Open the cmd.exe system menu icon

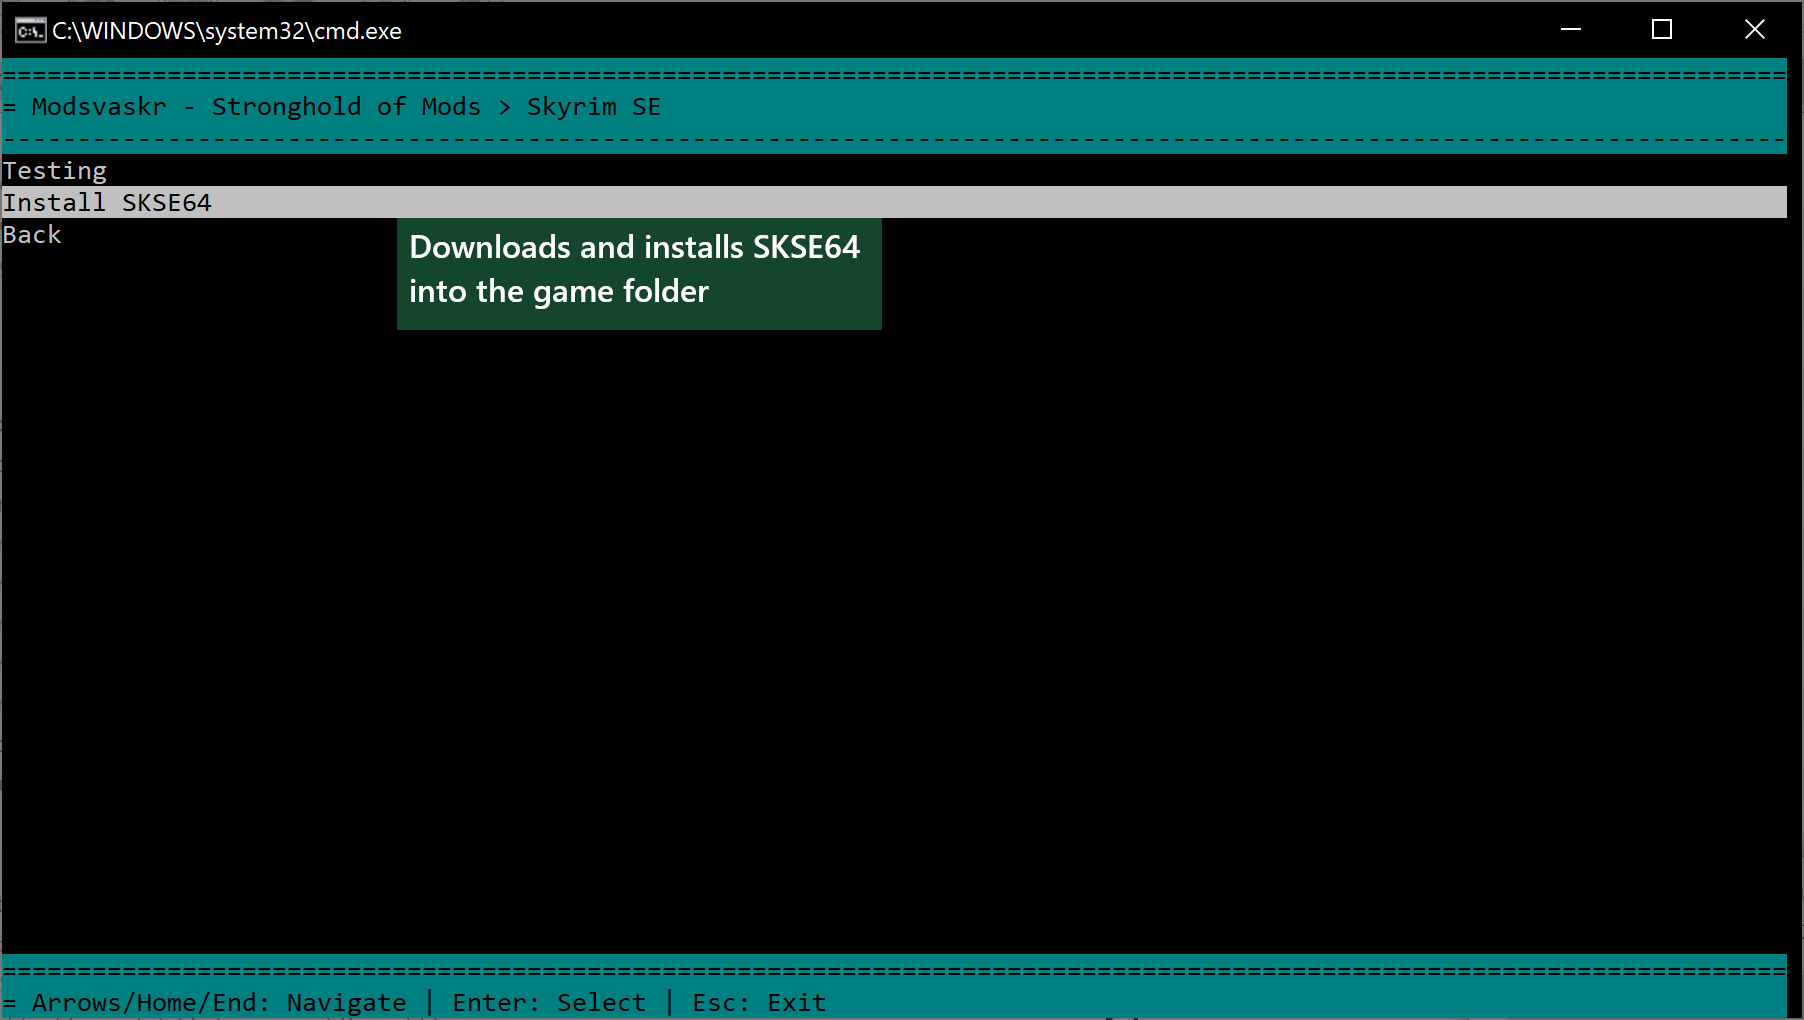[30, 30]
